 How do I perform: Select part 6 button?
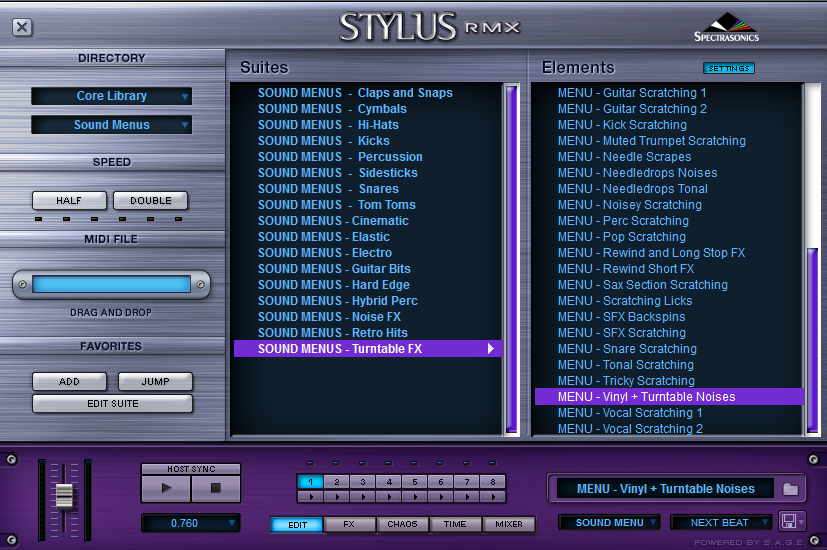[x=441, y=482]
